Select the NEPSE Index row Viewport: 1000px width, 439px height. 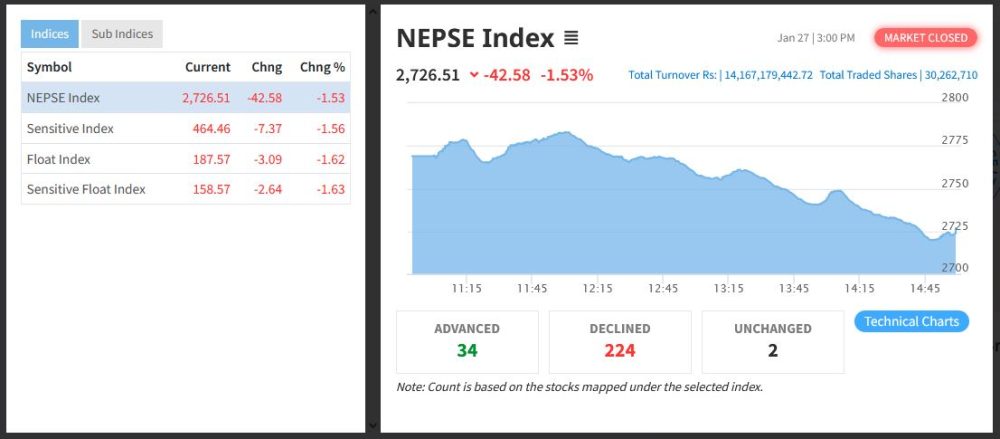186,97
